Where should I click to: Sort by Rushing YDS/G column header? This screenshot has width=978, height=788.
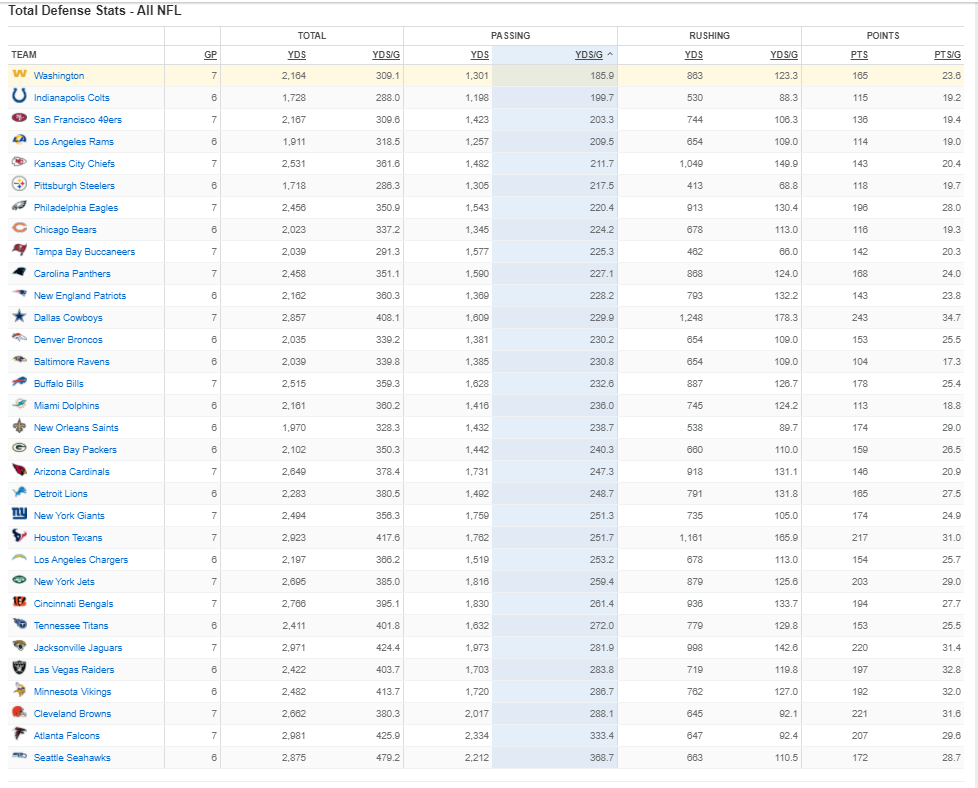coord(784,55)
